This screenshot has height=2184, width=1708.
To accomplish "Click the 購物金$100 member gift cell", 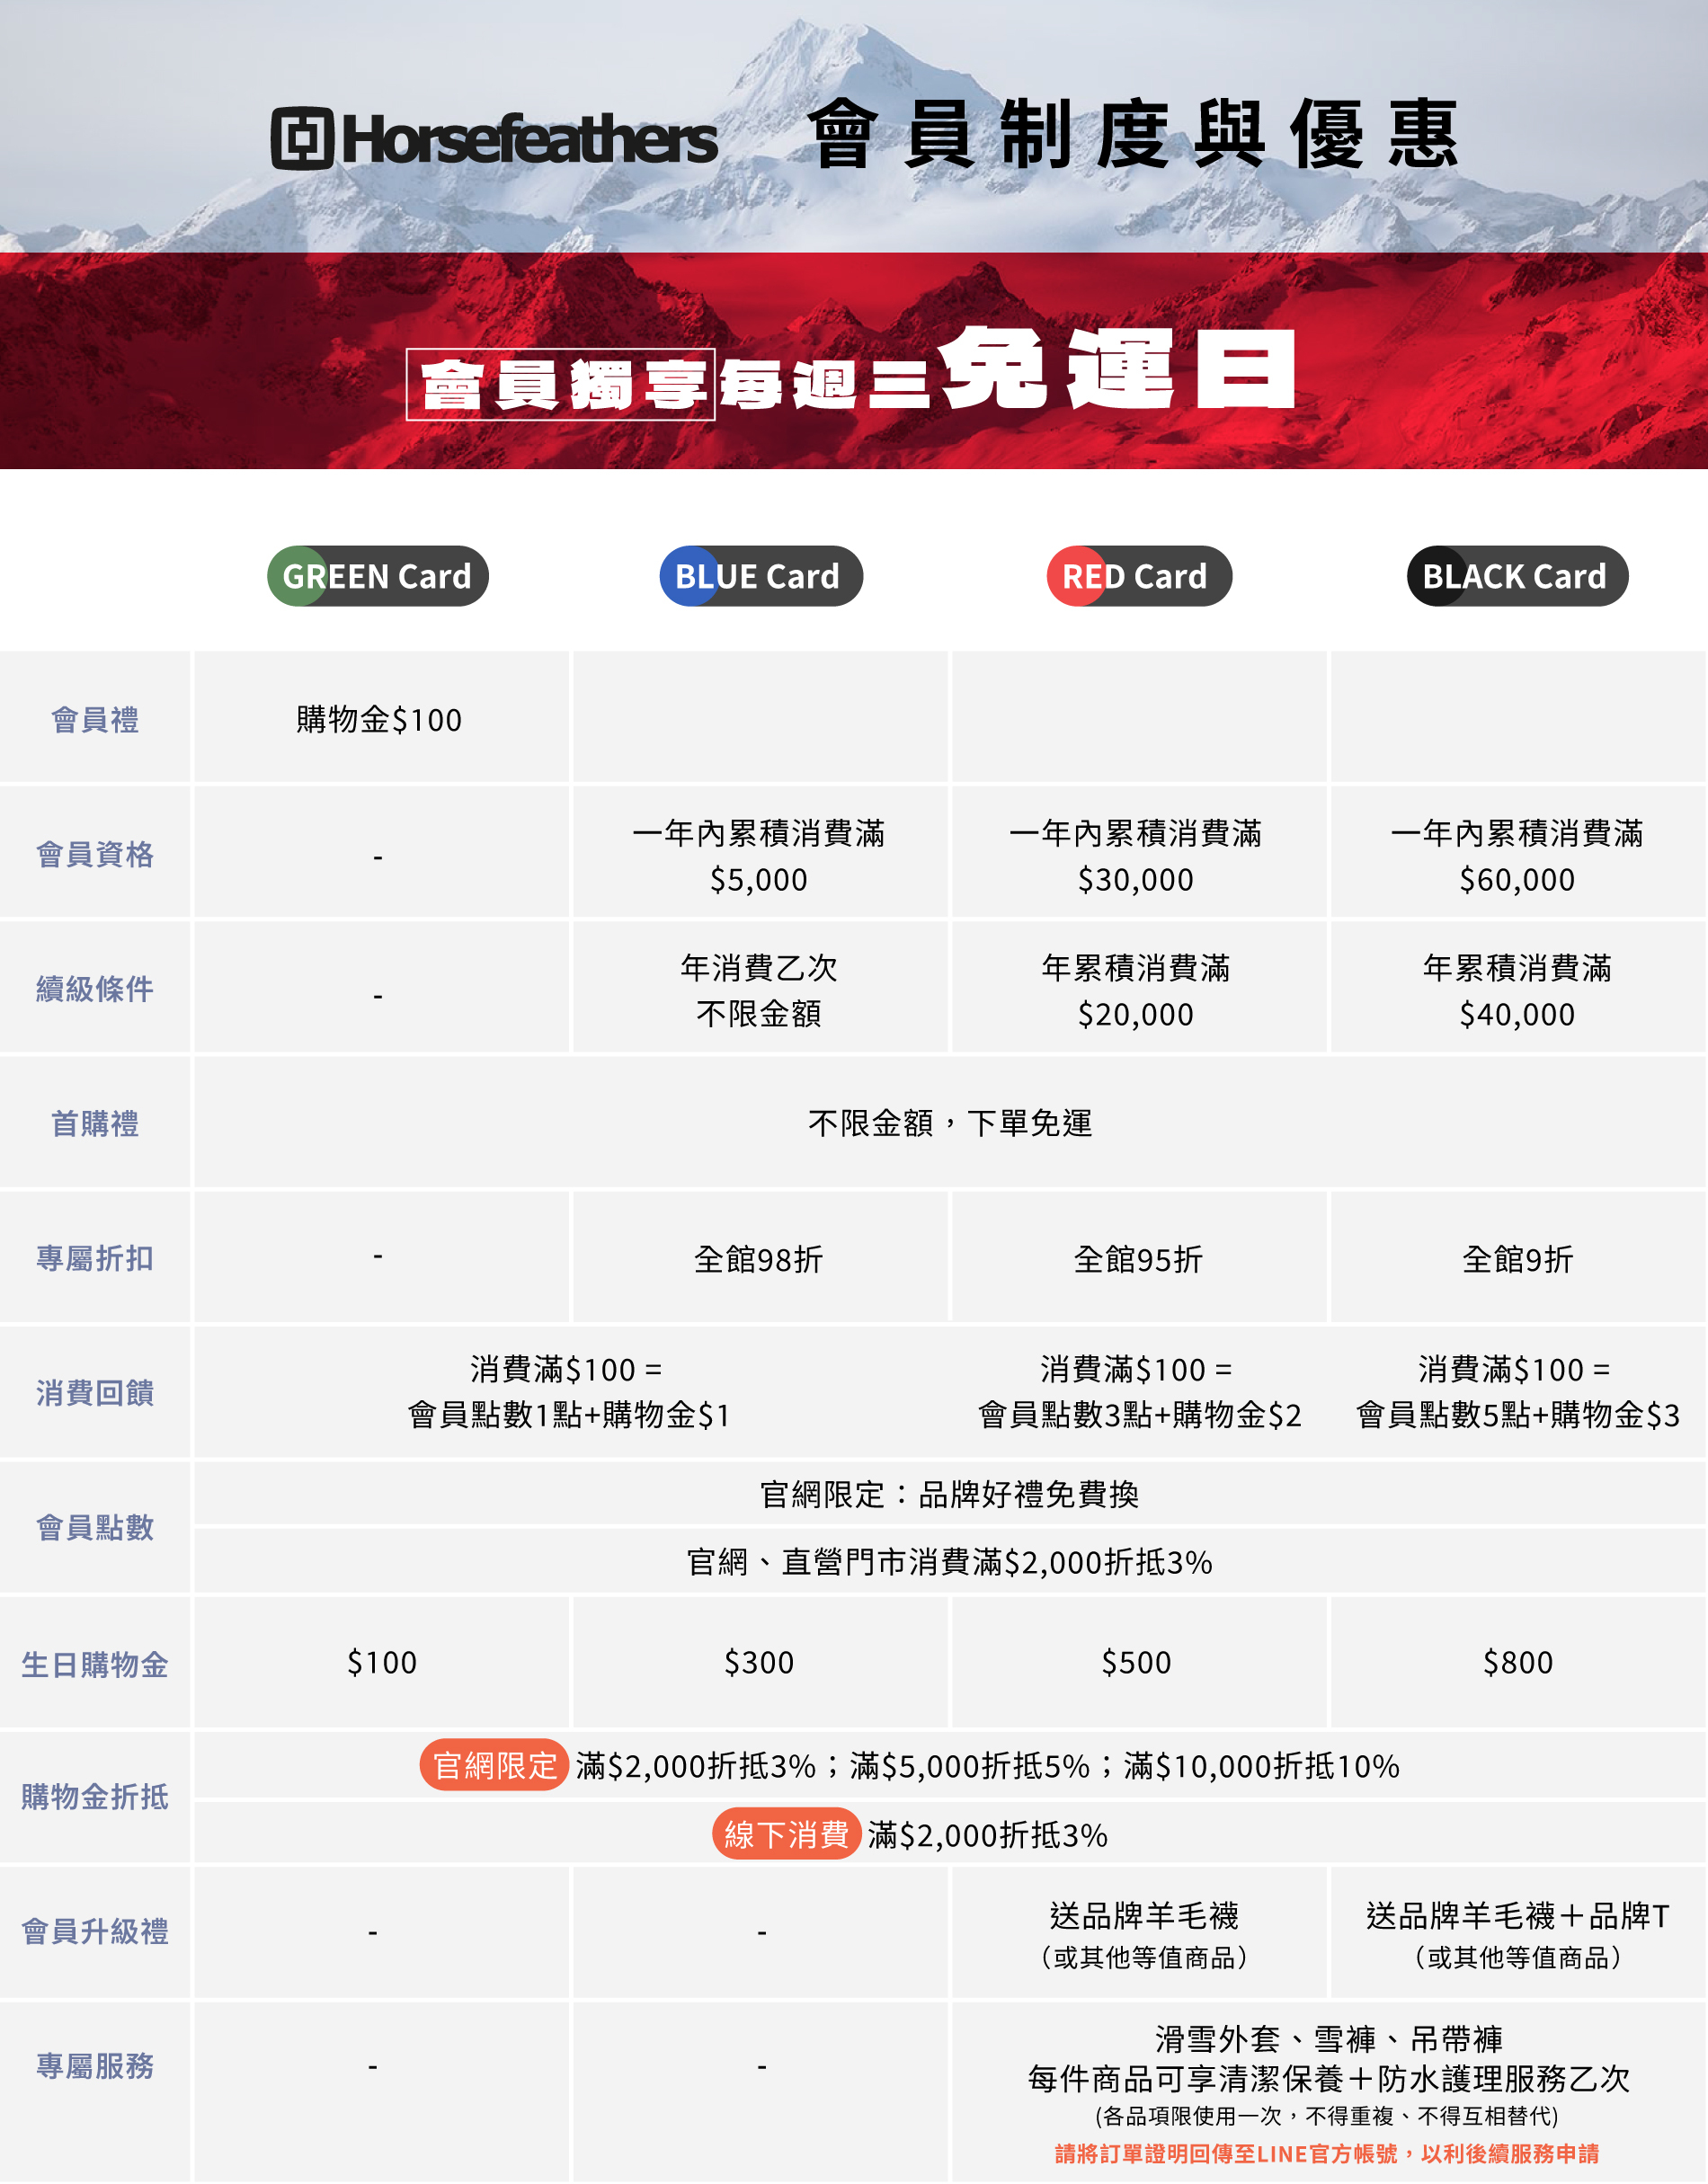I will pyautogui.click(x=379, y=720).
